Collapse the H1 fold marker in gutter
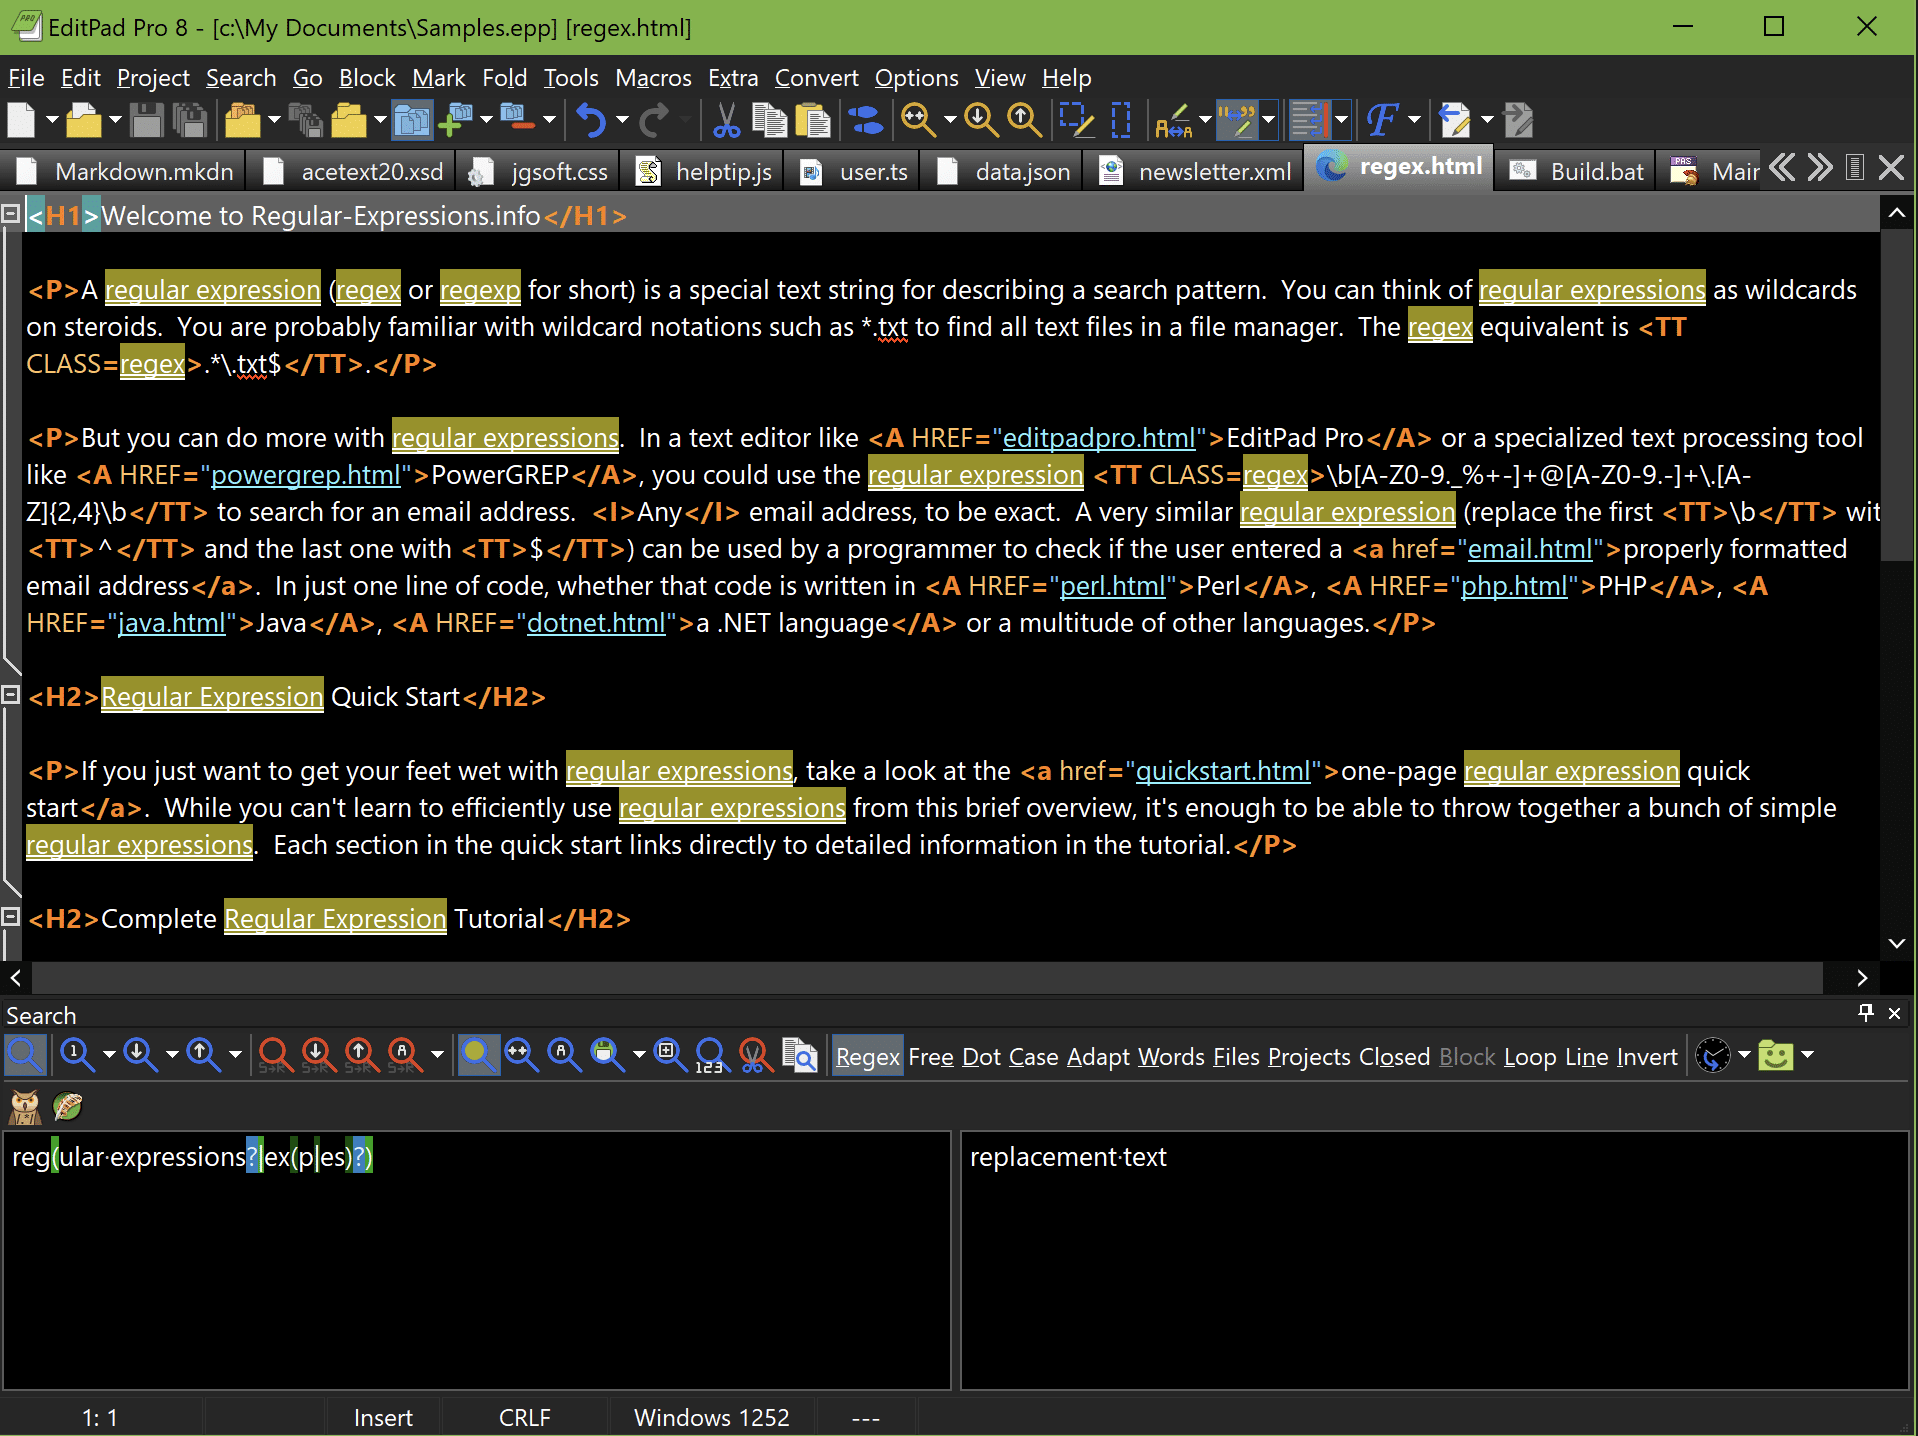This screenshot has width=1918, height=1436. 11,214
